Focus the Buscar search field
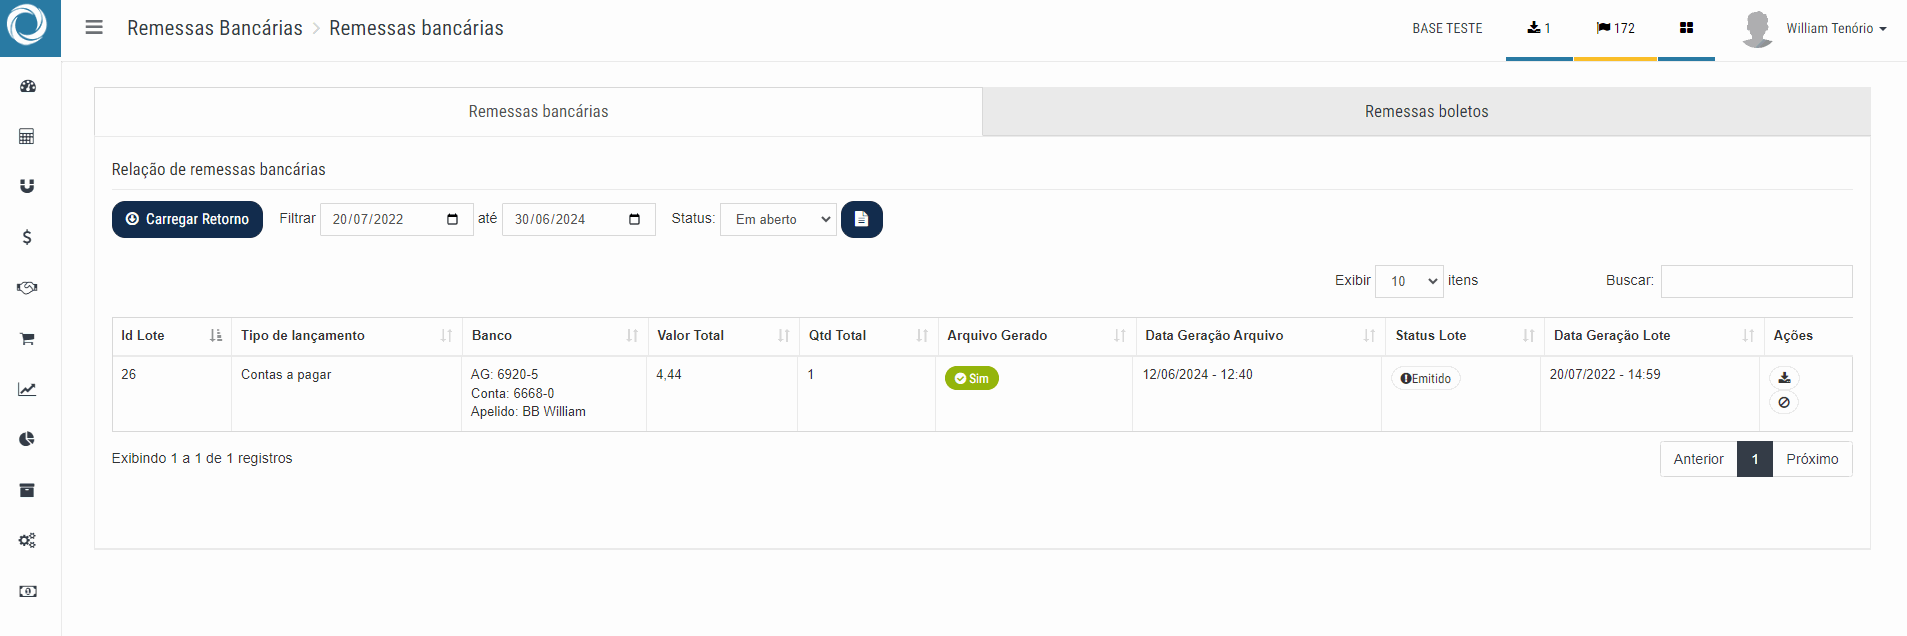The image size is (1907, 636). [1756, 281]
